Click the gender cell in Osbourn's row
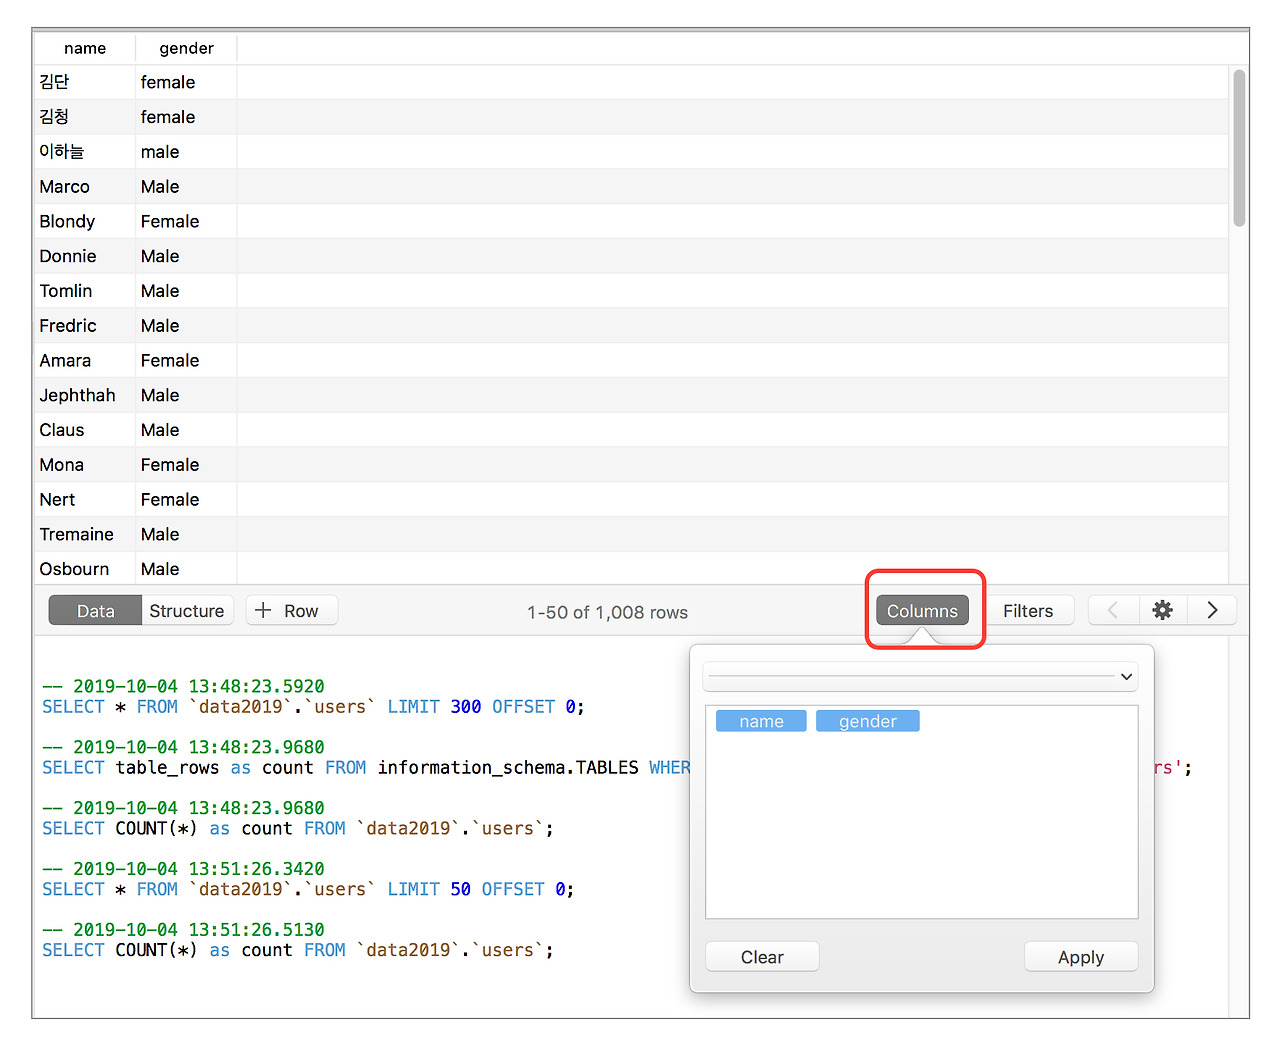 click(x=186, y=568)
